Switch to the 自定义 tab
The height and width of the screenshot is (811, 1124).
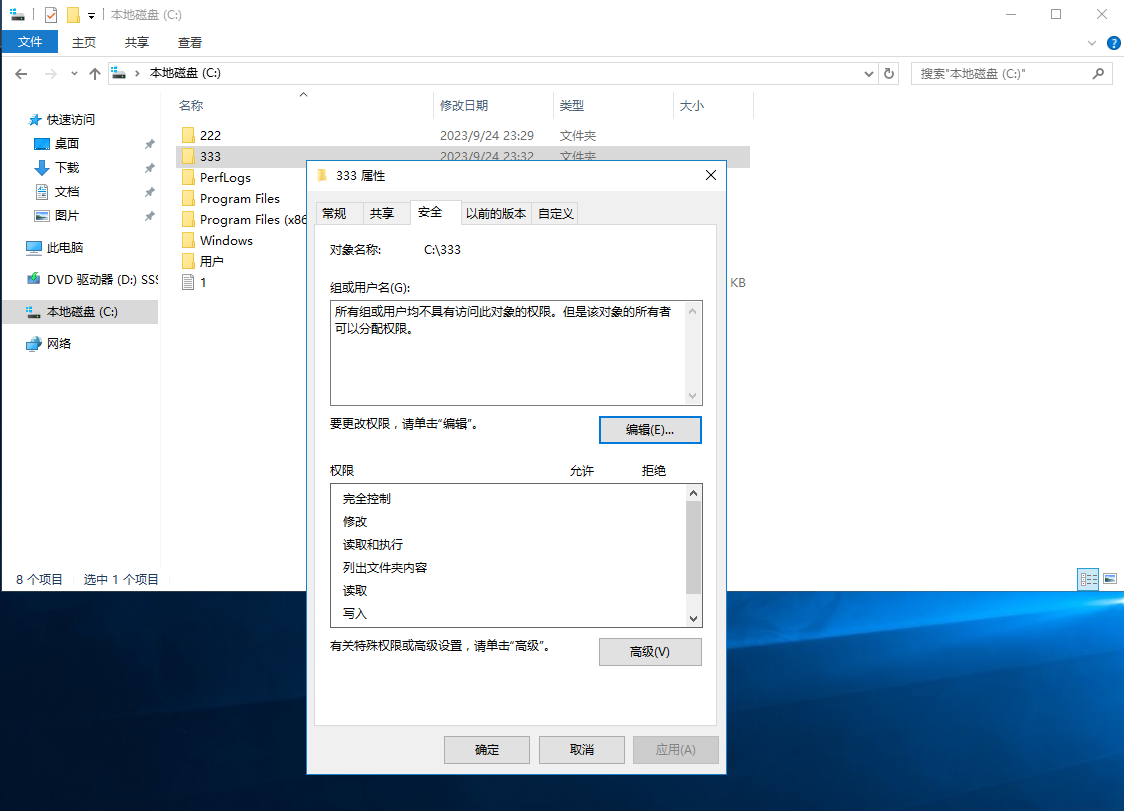pos(556,214)
